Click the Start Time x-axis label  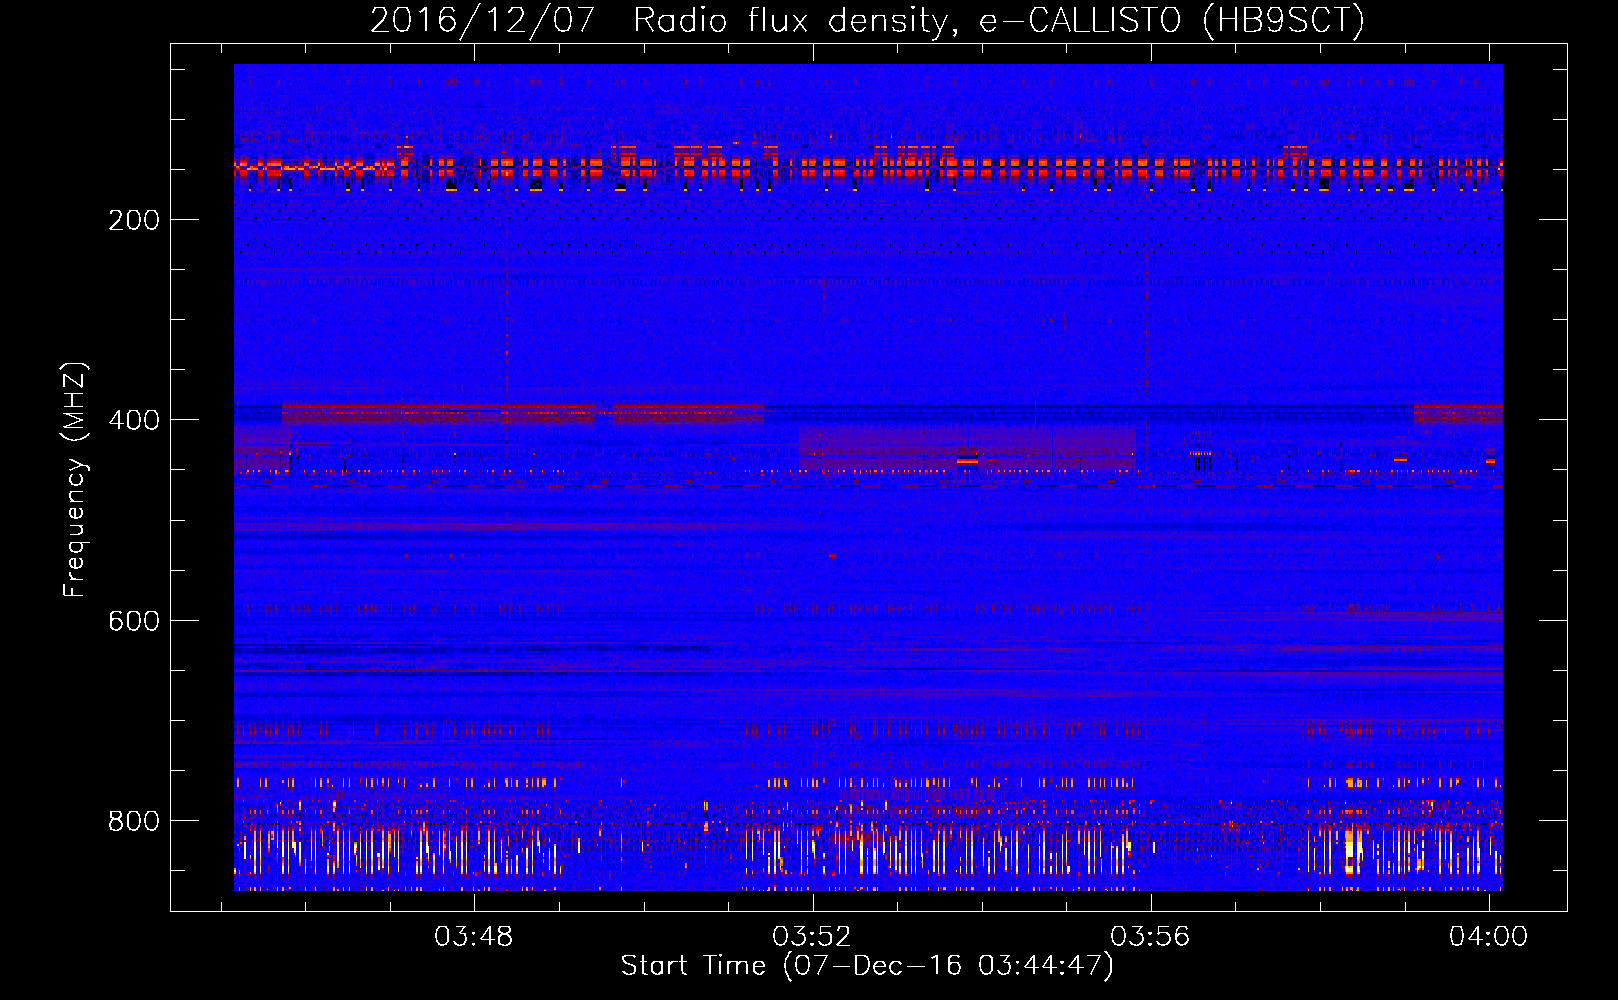(x=867, y=966)
